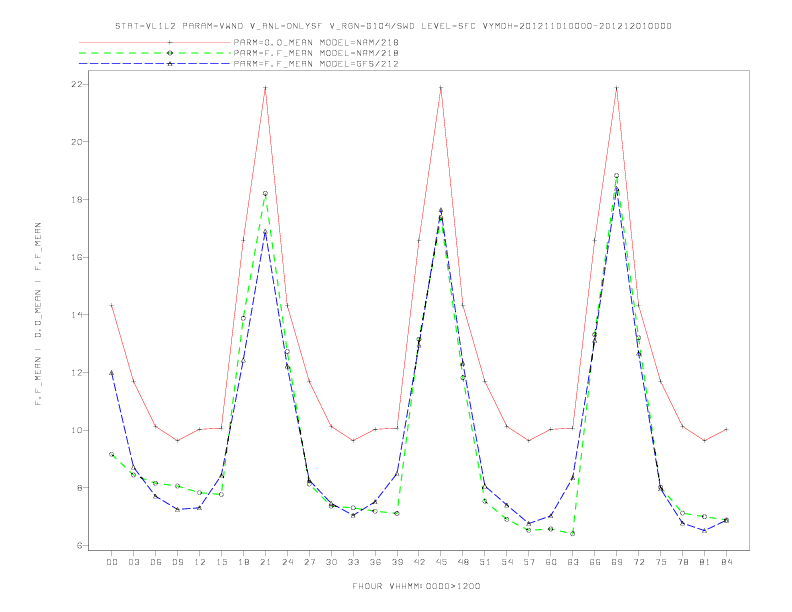
Task: Click the chart title beginning STAT=VL1L2
Action: tap(393, 26)
